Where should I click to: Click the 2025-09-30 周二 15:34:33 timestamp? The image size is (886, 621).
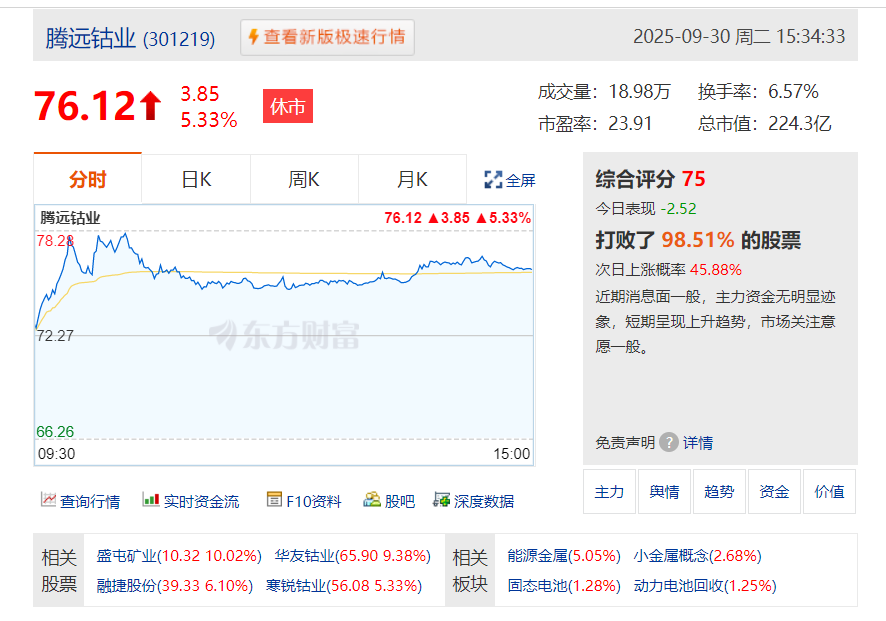[x=739, y=37]
